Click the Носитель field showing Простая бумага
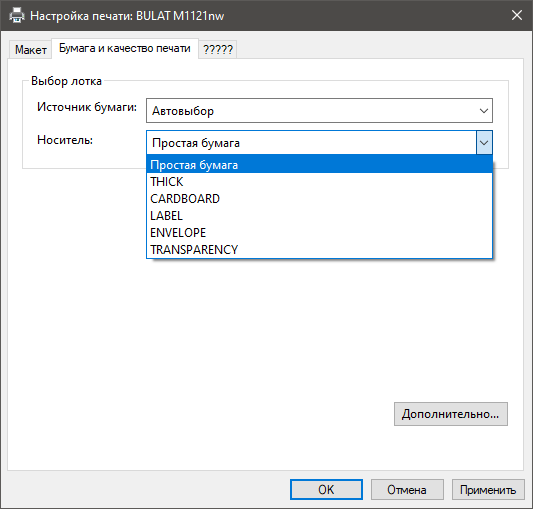The width and height of the screenshot is (533, 509). pyautogui.click(x=311, y=143)
